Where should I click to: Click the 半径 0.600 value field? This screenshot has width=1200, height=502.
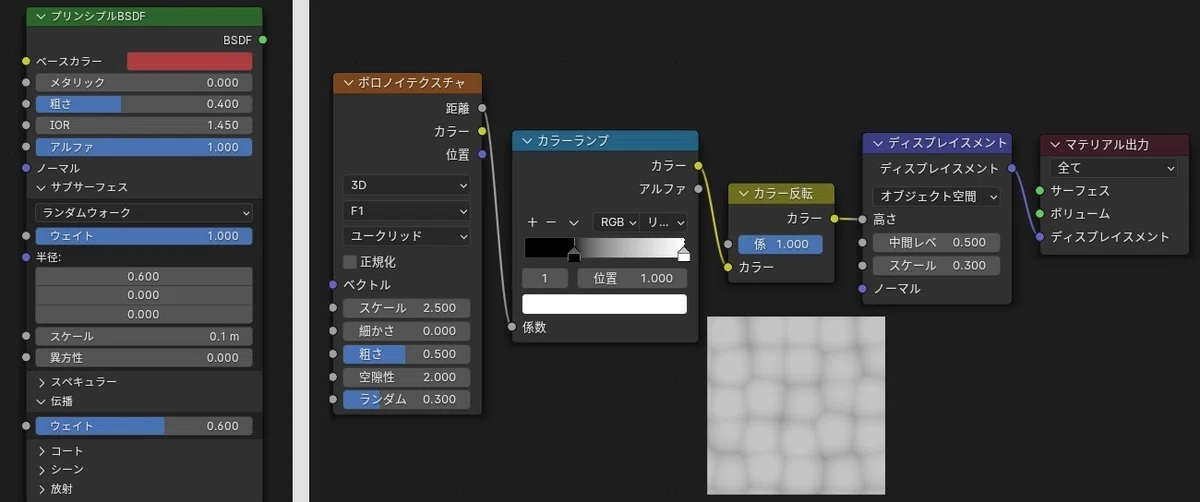tap(144, 276)
